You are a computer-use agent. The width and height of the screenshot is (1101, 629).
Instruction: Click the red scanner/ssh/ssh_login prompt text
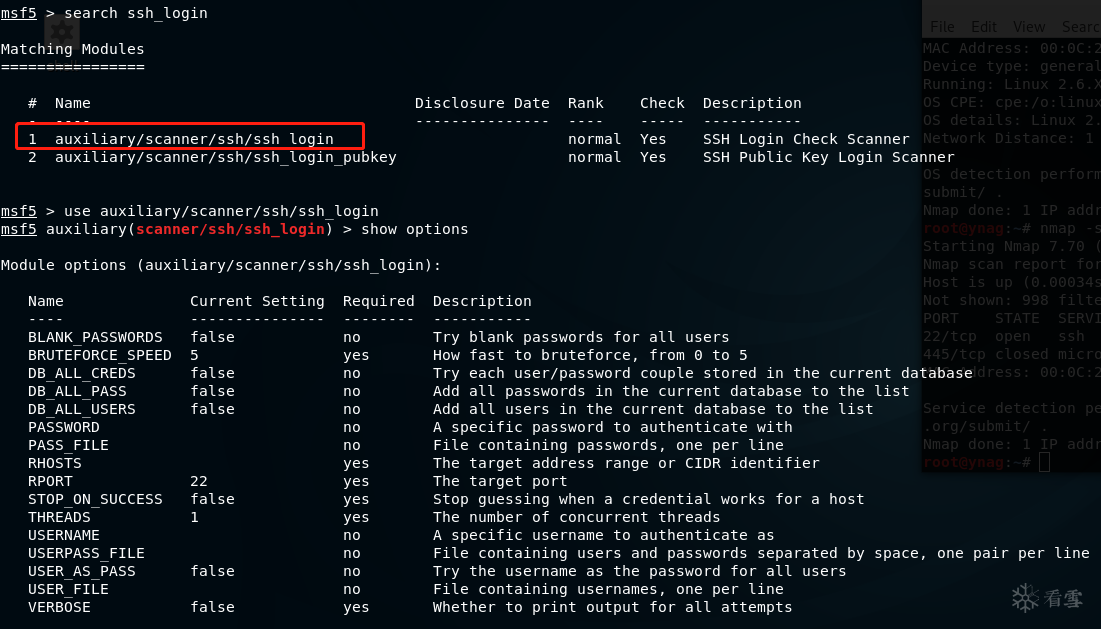click(230, 230)
